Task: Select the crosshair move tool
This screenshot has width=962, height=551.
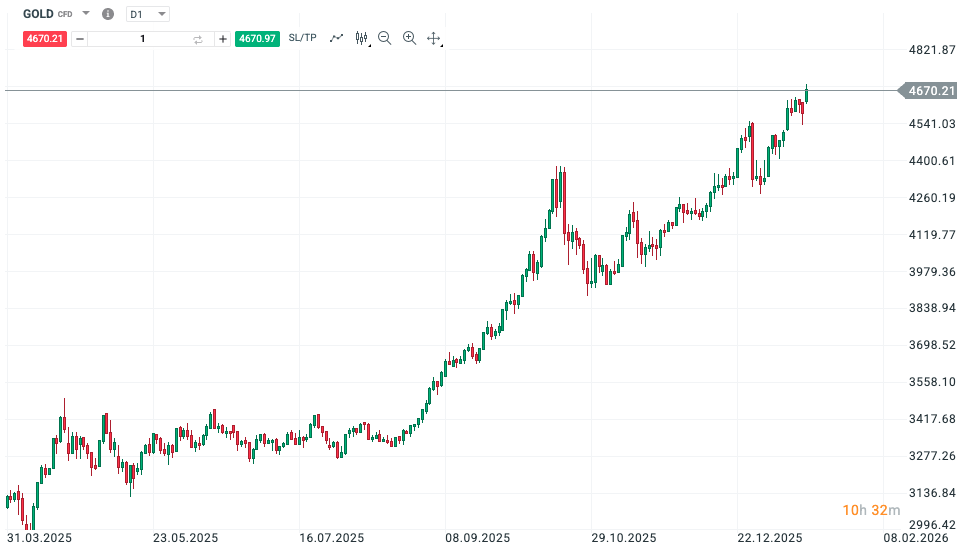Action: tap(434, 38)
